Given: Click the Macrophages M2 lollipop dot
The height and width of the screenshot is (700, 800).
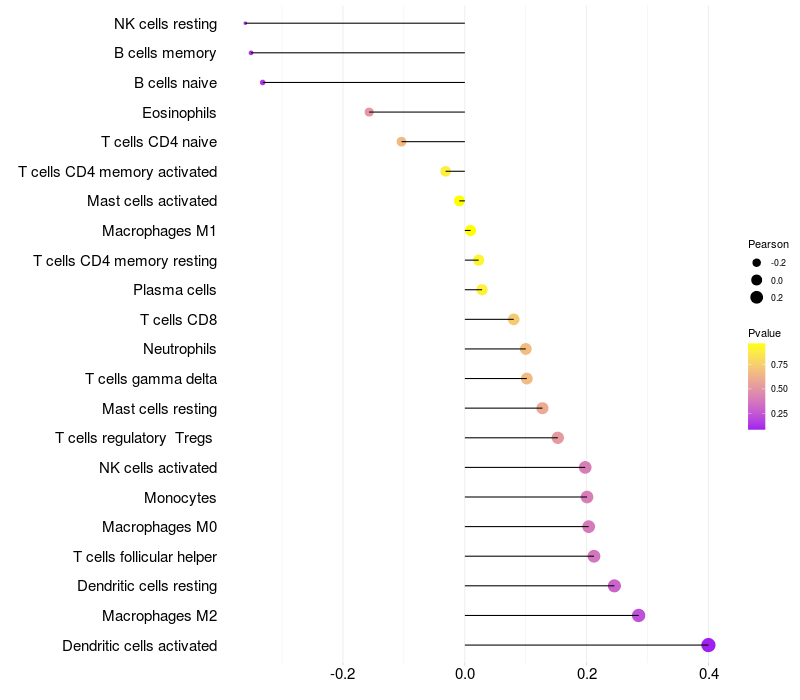Looking at the screenshot, I should [638, 615].
